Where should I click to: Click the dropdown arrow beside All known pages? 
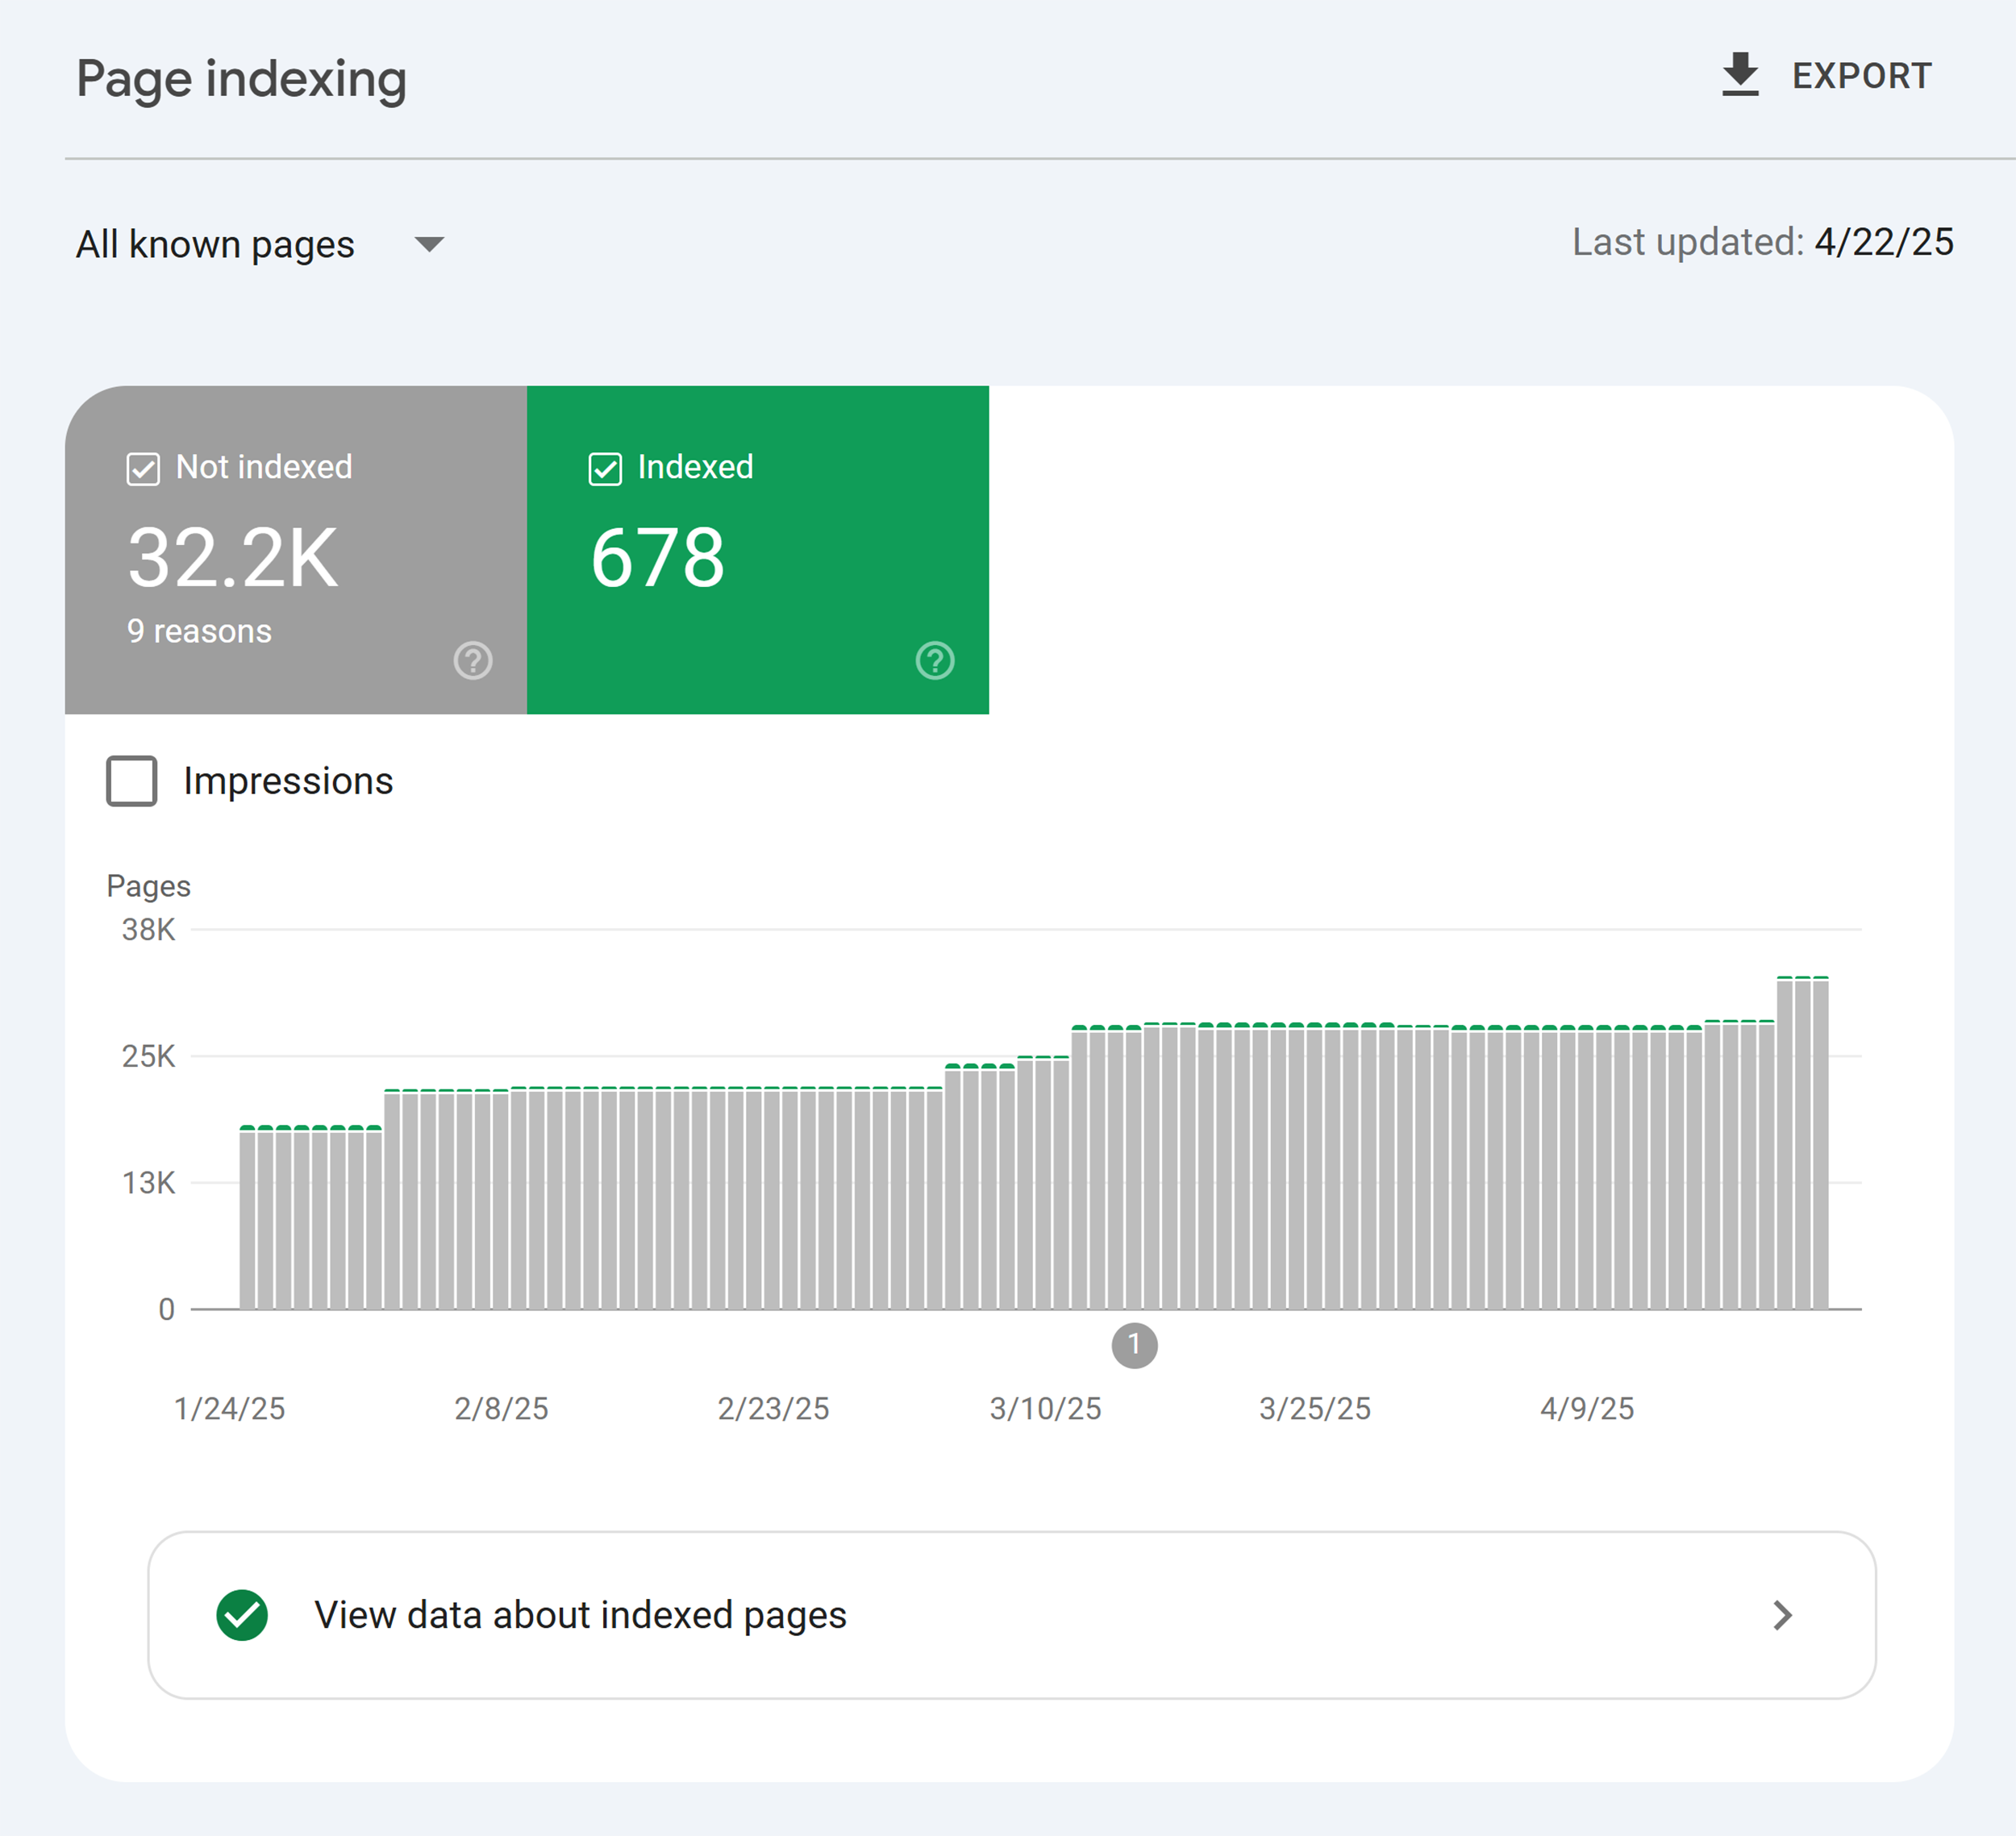tap(429, 245)
